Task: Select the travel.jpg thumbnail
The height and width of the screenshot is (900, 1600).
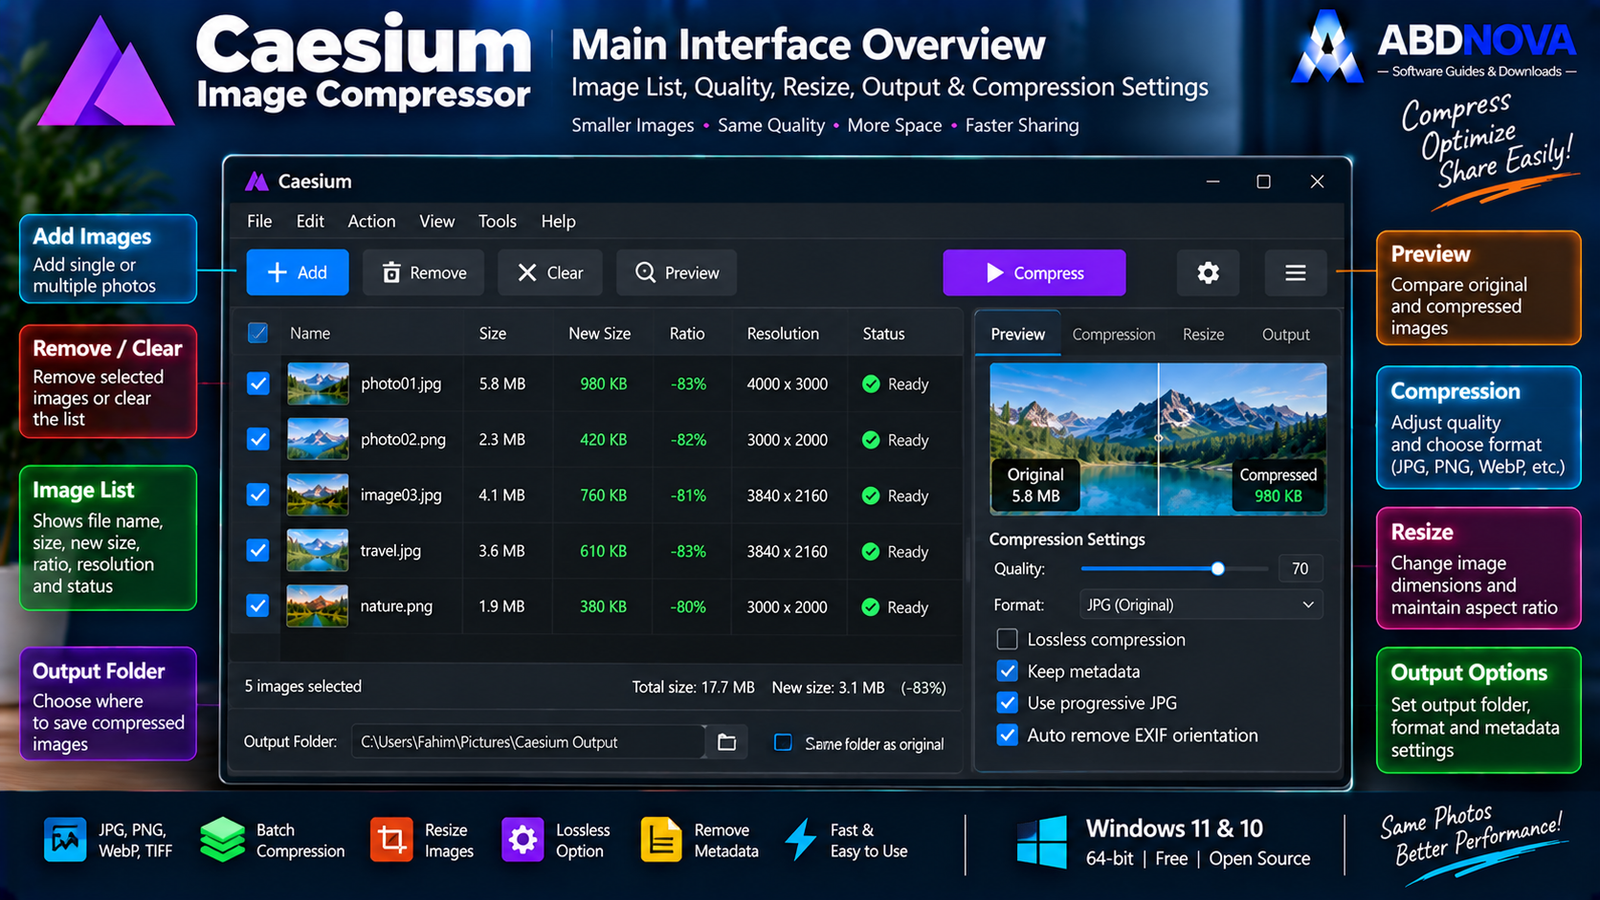Action: click(x=318, y=550)
